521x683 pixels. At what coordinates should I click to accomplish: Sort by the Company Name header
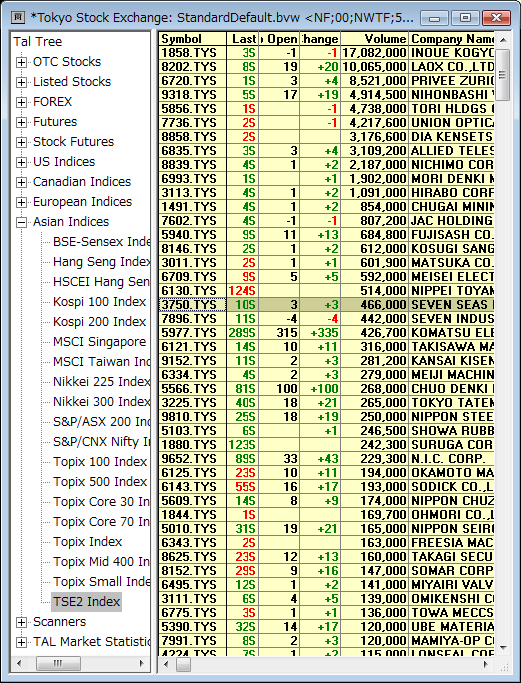pos(452,39)
